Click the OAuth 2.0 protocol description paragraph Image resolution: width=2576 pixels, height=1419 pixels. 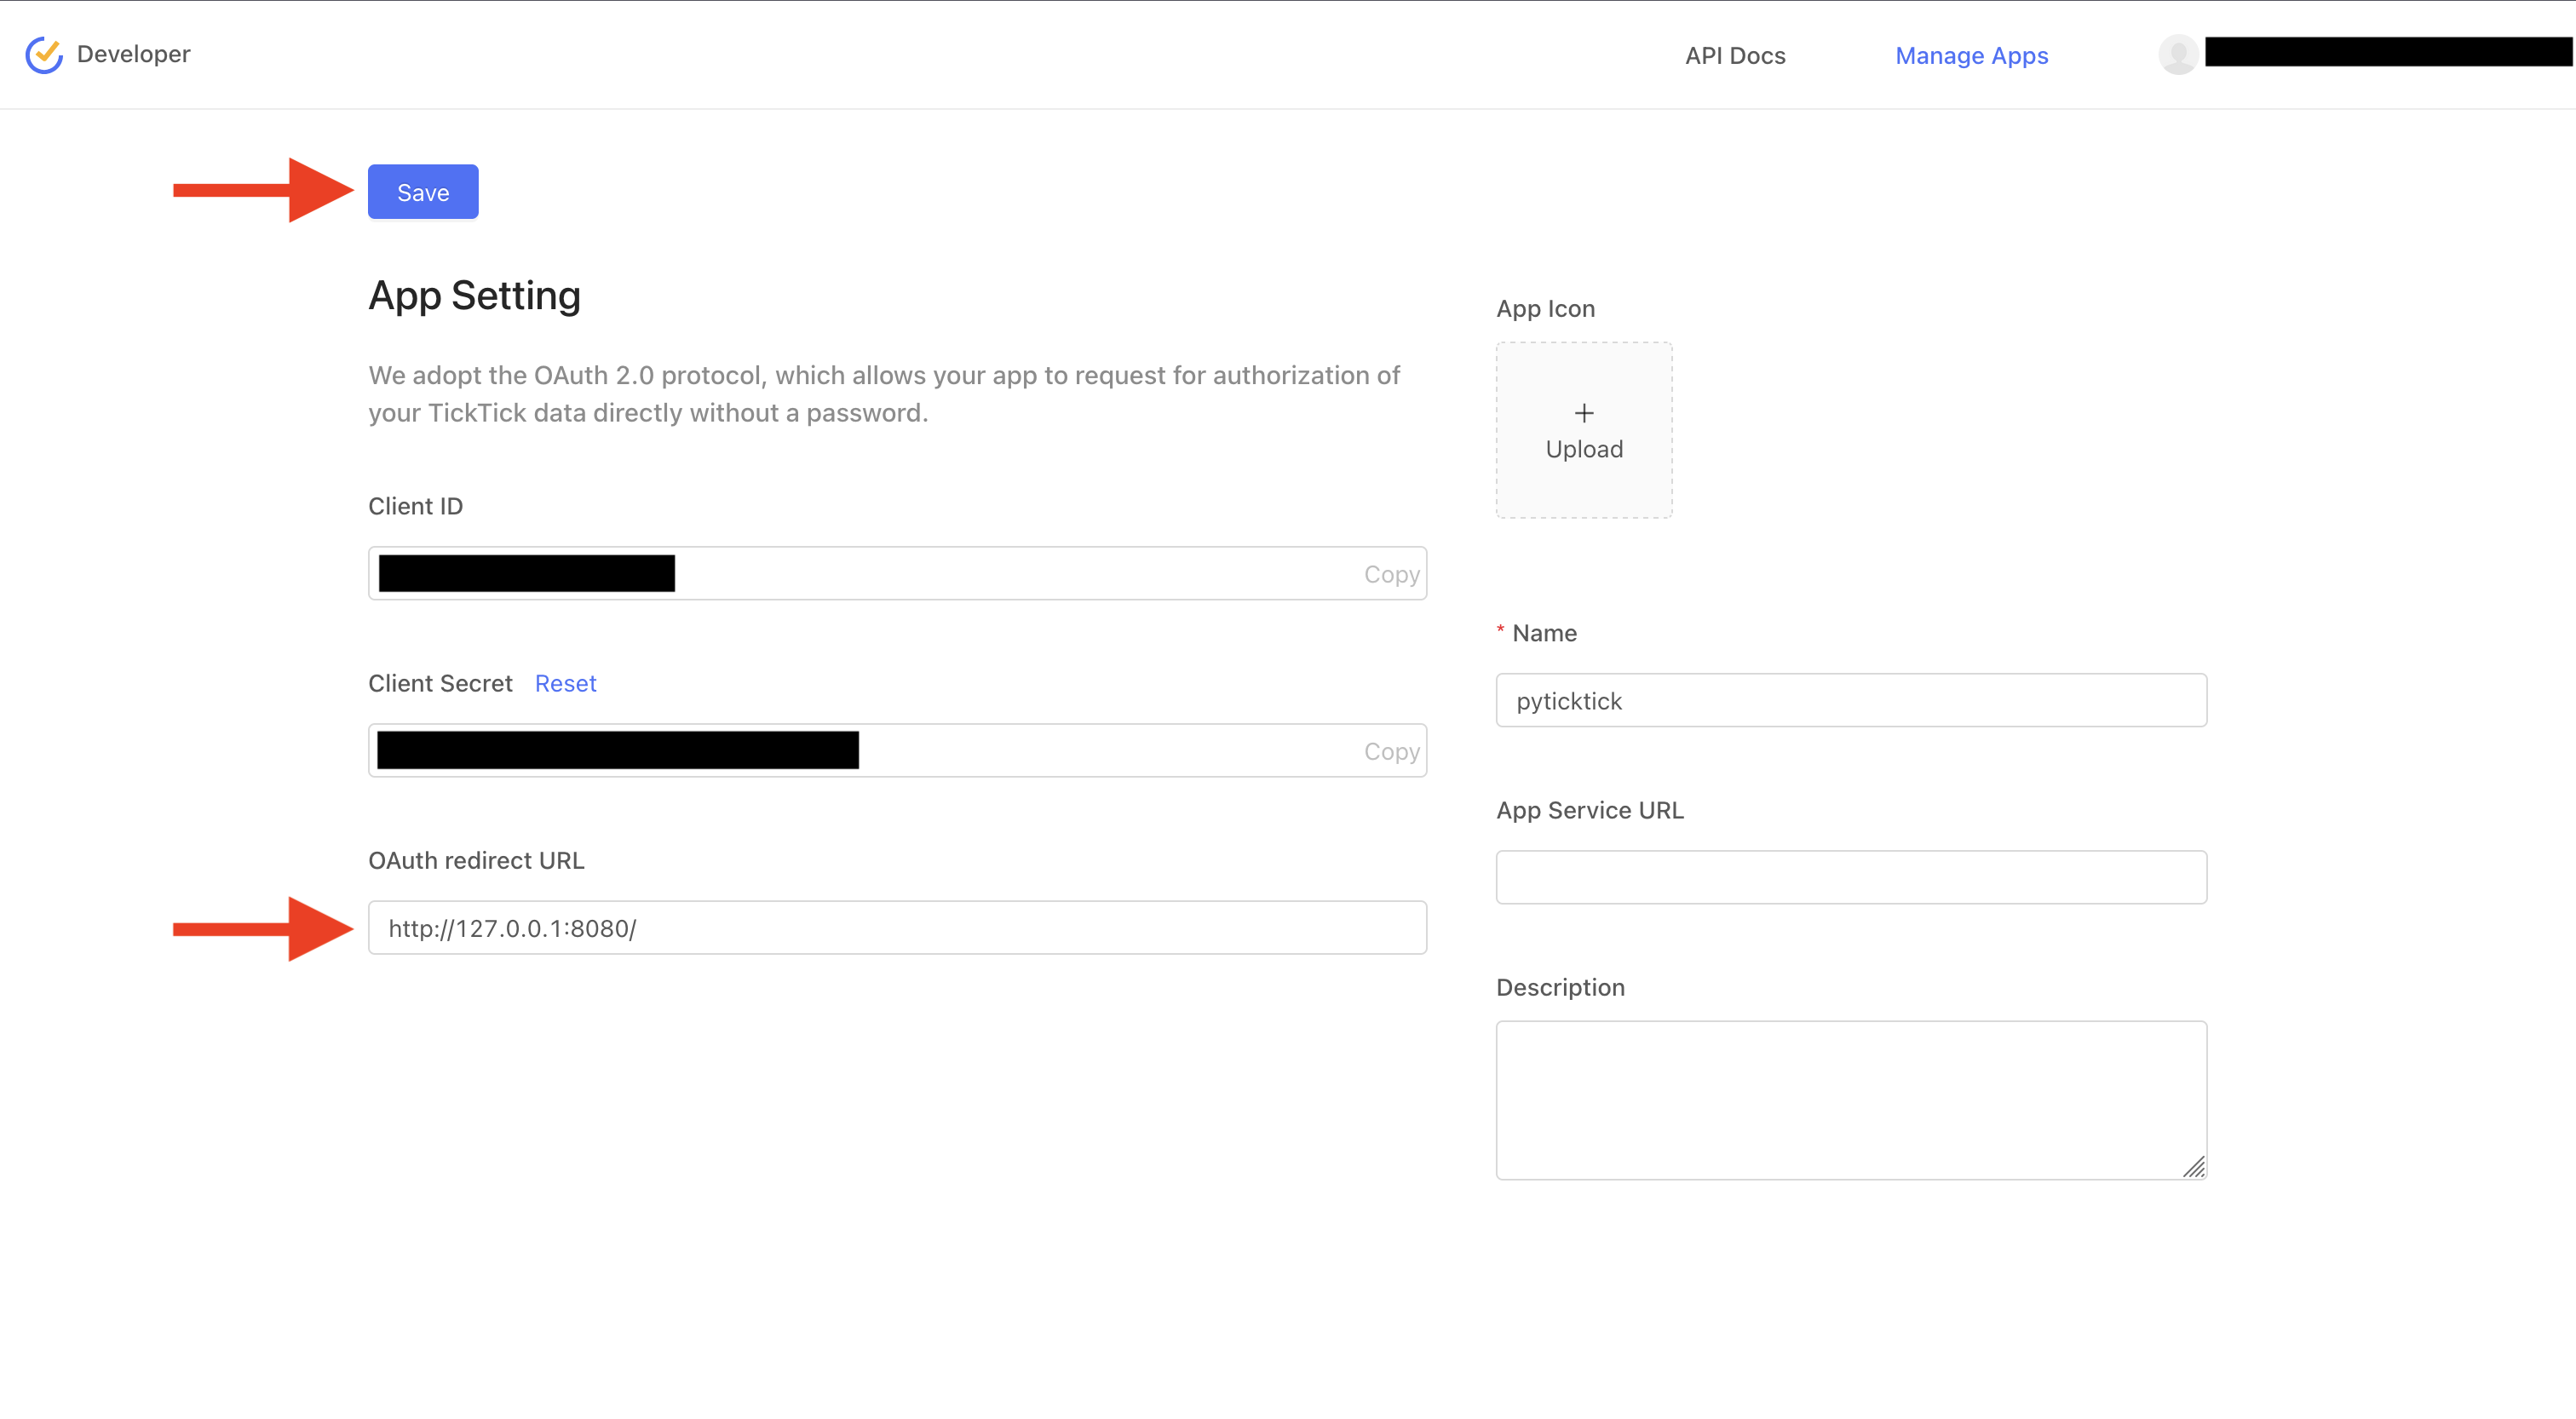pyautogui.click(x=884, y=394)
